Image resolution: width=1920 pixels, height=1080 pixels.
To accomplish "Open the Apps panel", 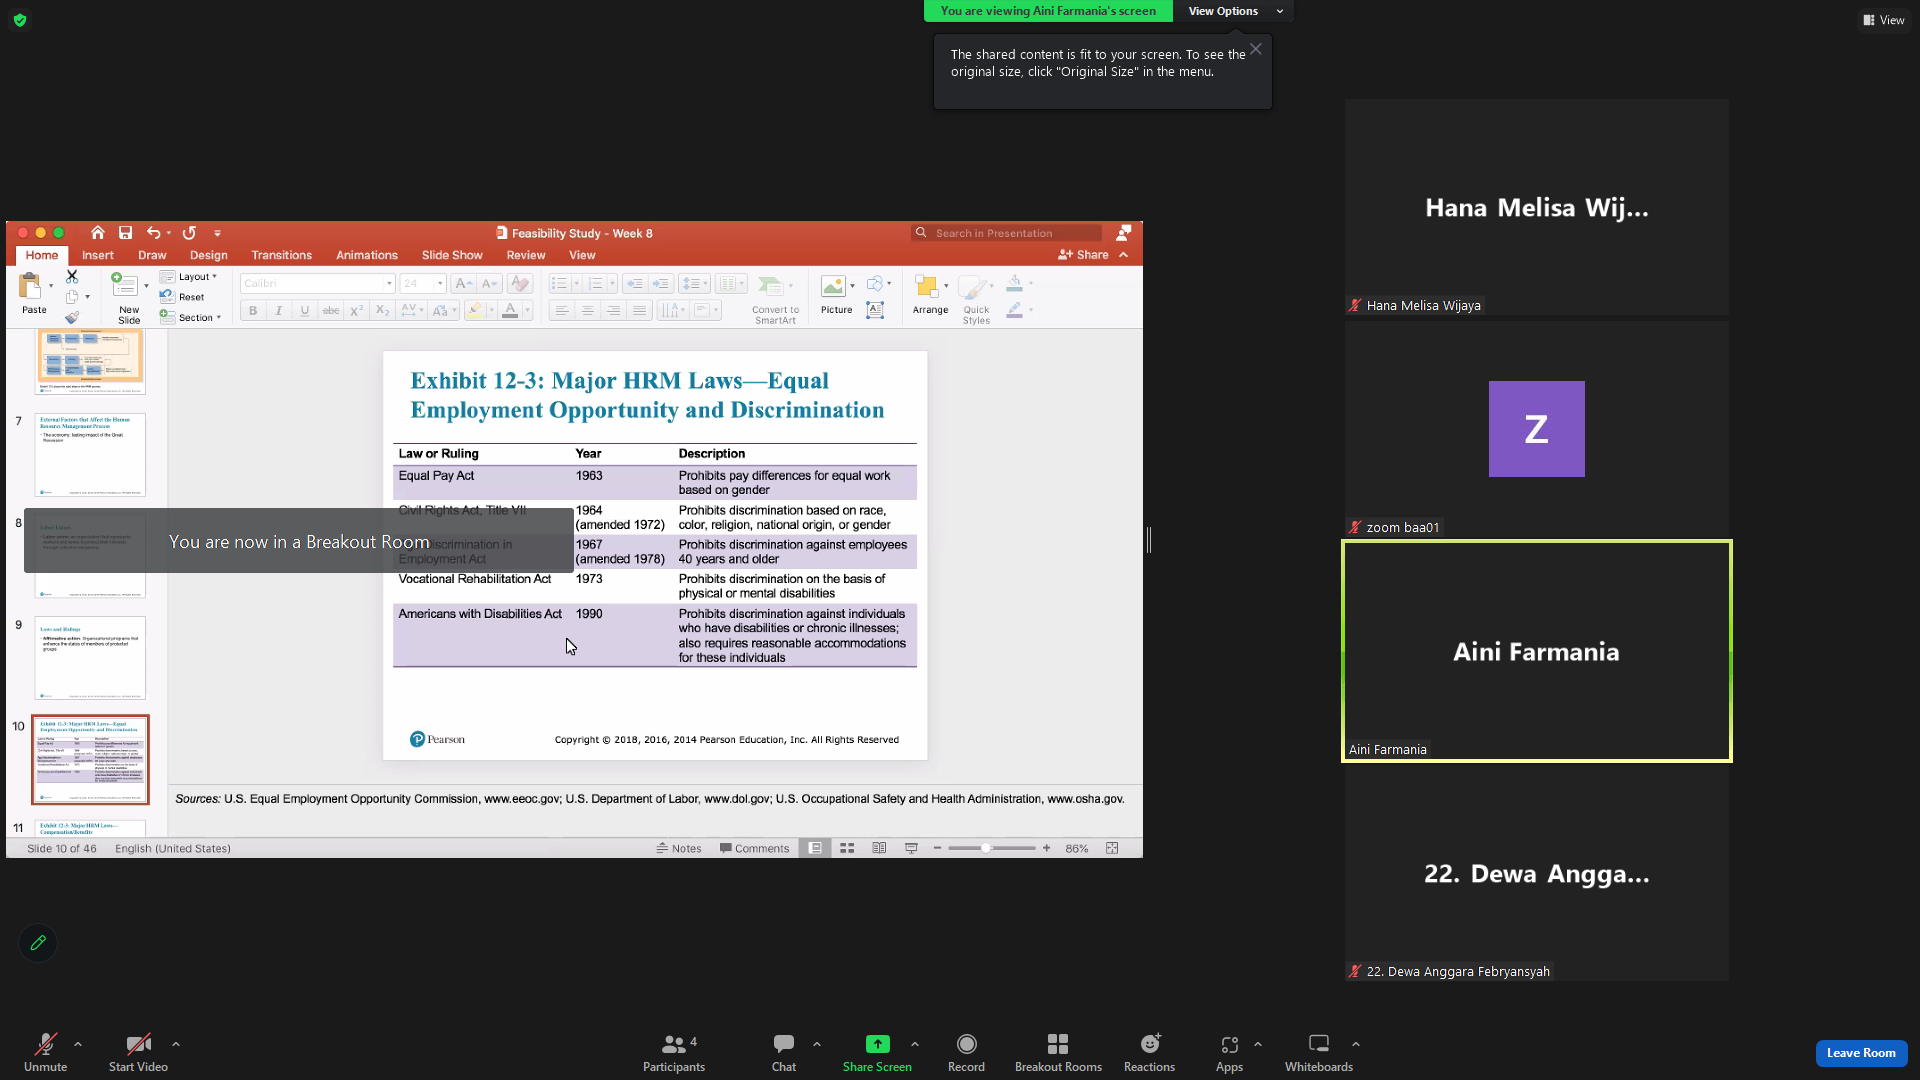I will [1229, 1052].
